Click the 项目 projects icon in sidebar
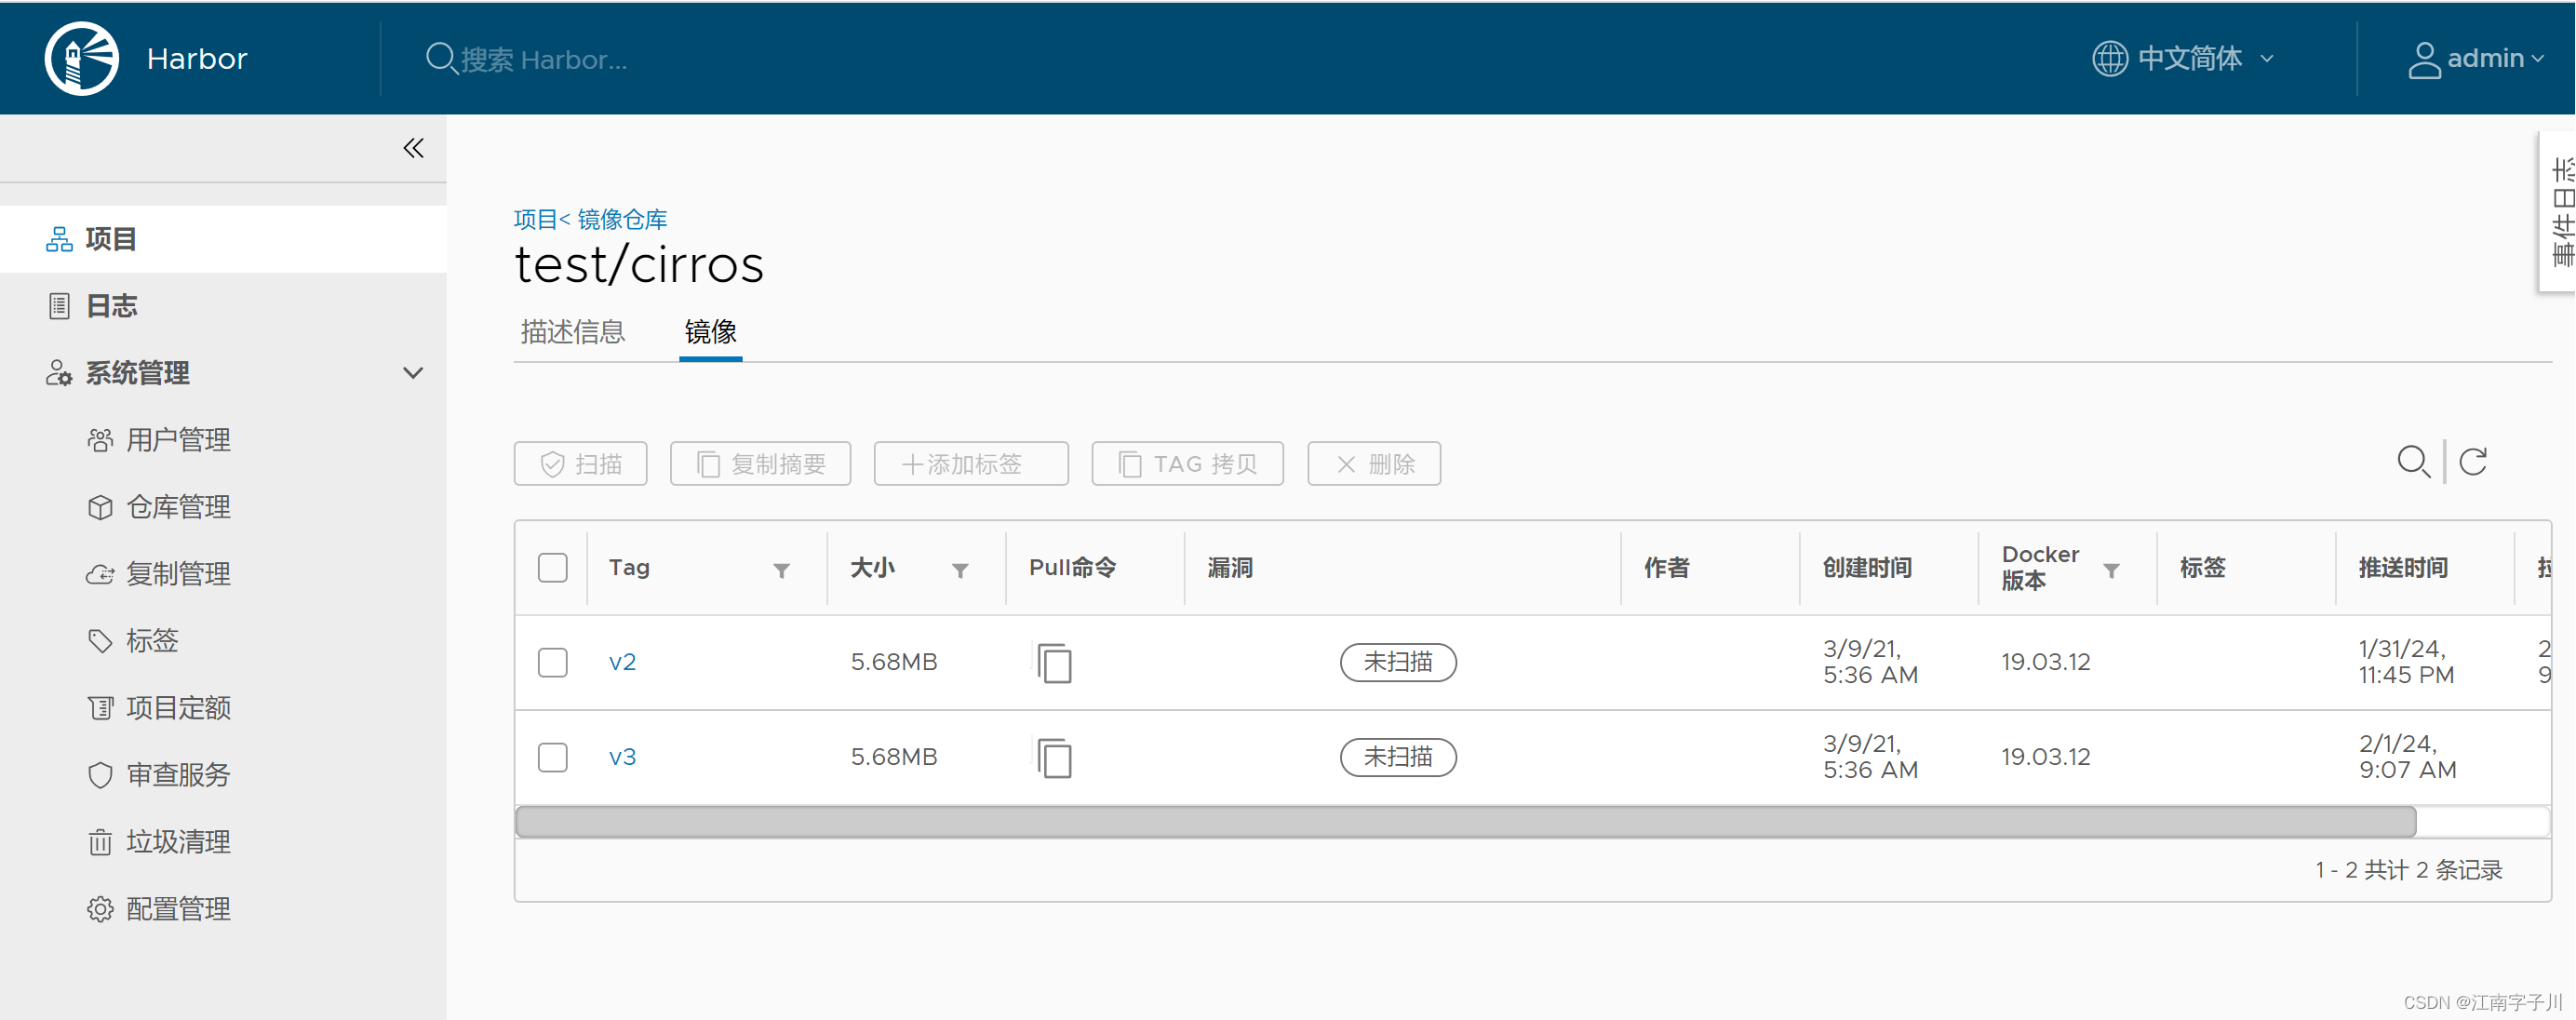The image size is (2576, 1020). point(59,239)
